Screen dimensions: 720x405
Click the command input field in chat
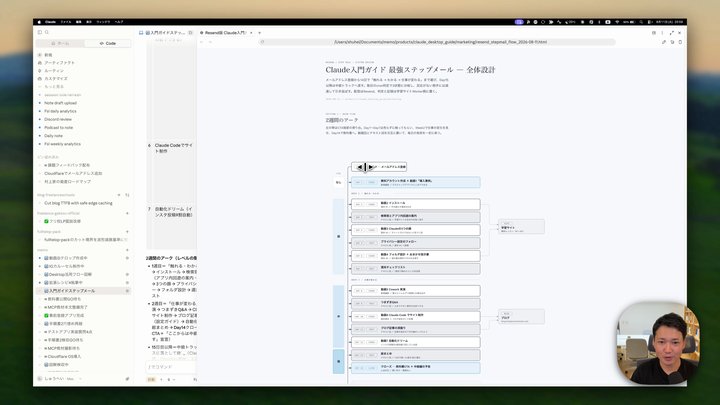pos(171,367)
